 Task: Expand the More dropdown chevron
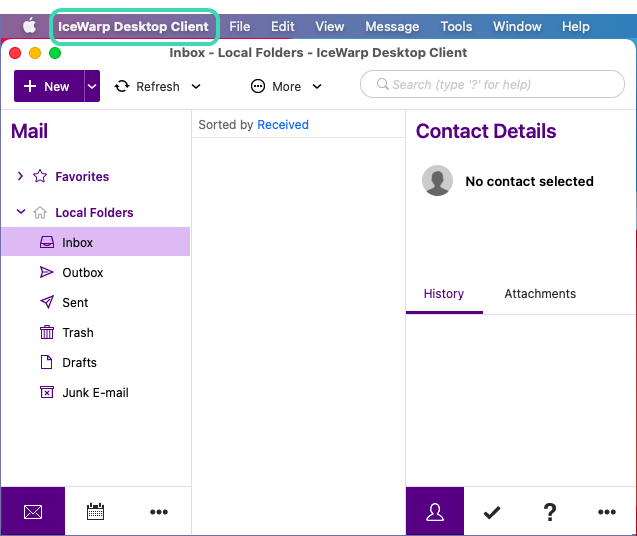coord(317,87)
